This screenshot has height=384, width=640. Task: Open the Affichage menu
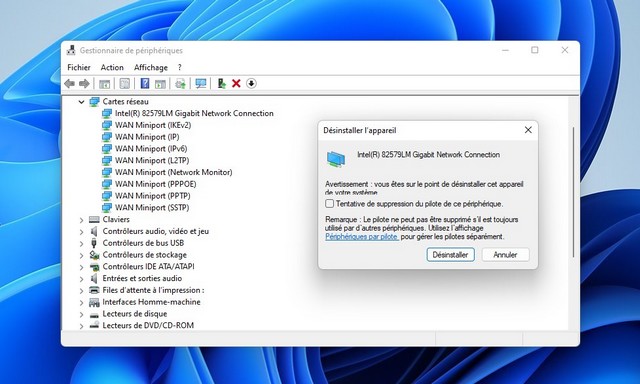pos(151,67)
